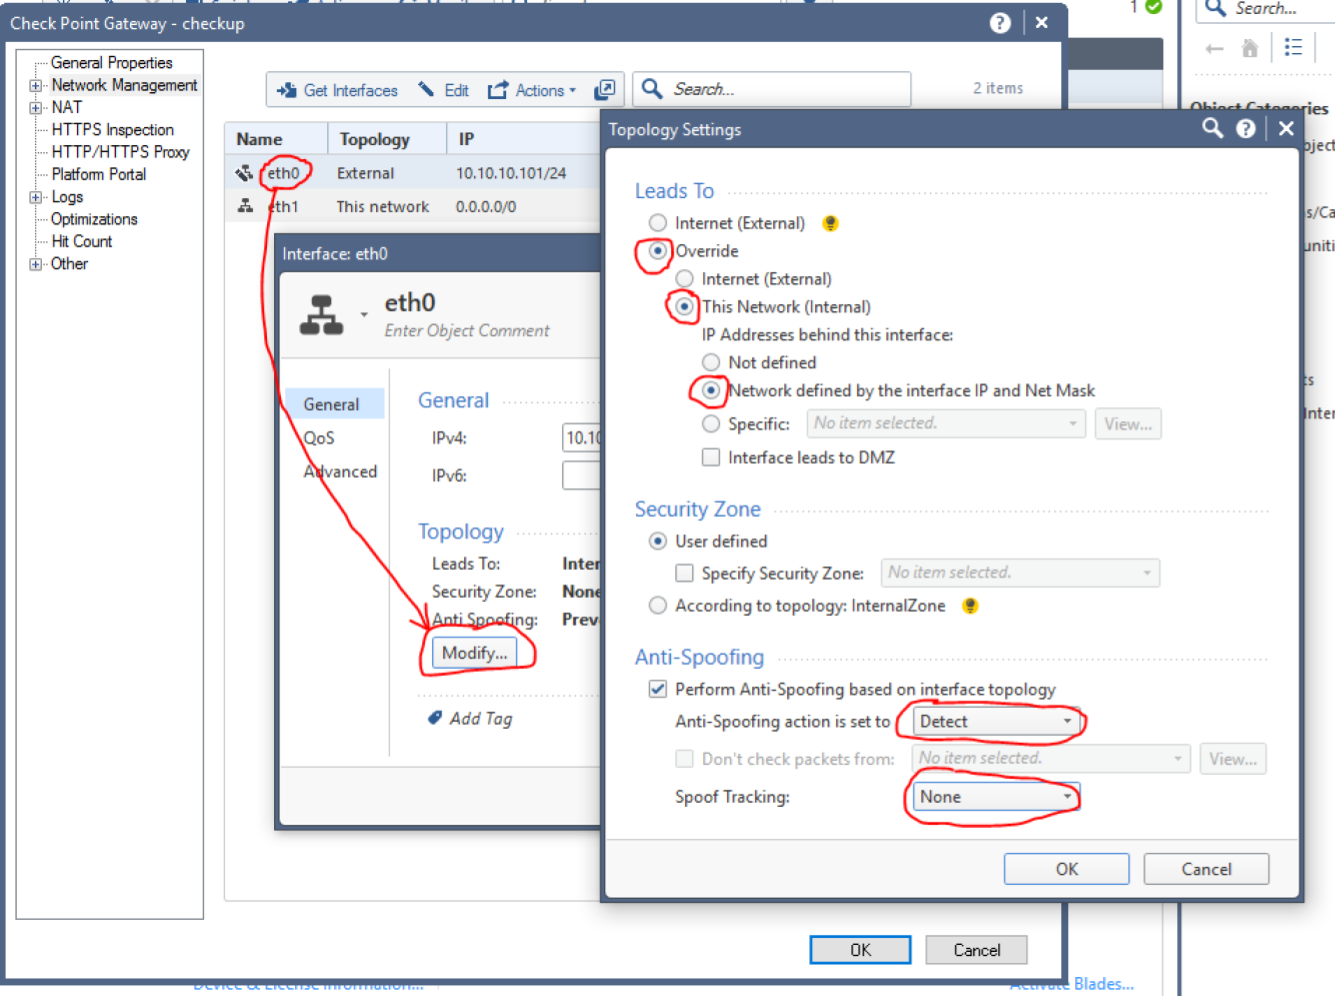Select General Properties in the tree
This screenshot has width=1335, height=996.
point(111,63)
